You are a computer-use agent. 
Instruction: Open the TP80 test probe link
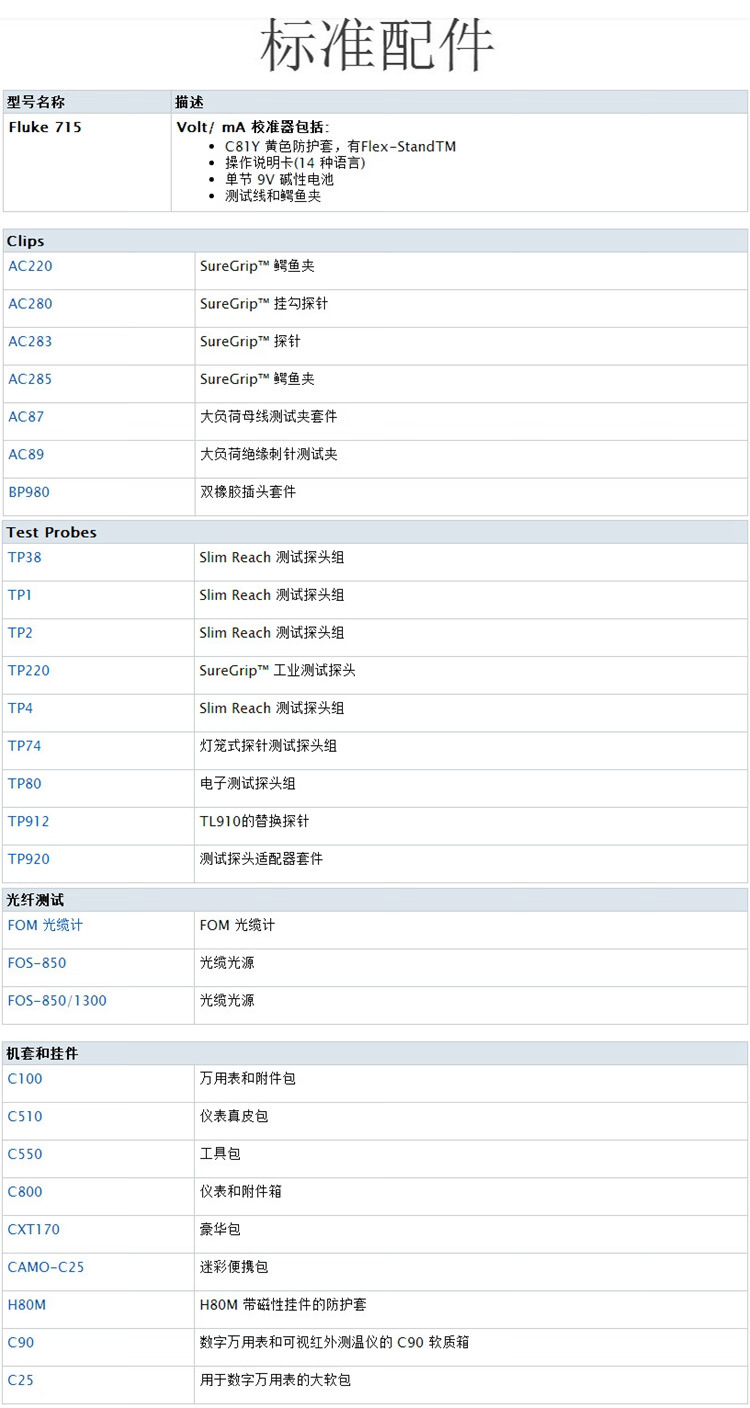[x=25, y=784]
